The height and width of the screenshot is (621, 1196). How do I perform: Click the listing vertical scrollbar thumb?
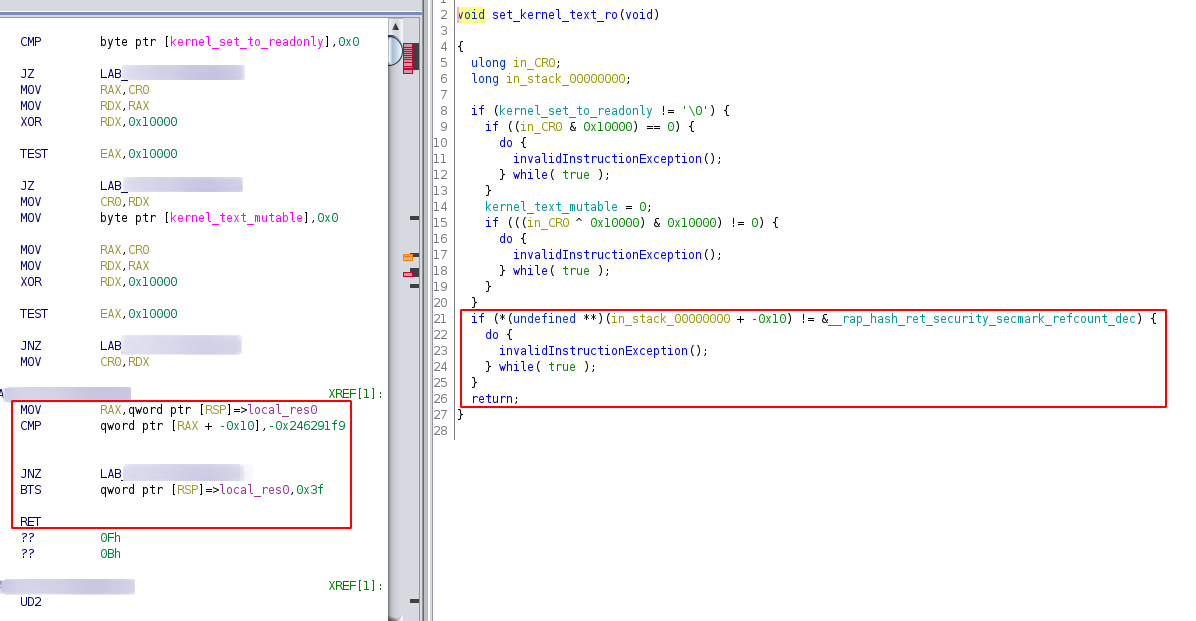click(395, 51)
